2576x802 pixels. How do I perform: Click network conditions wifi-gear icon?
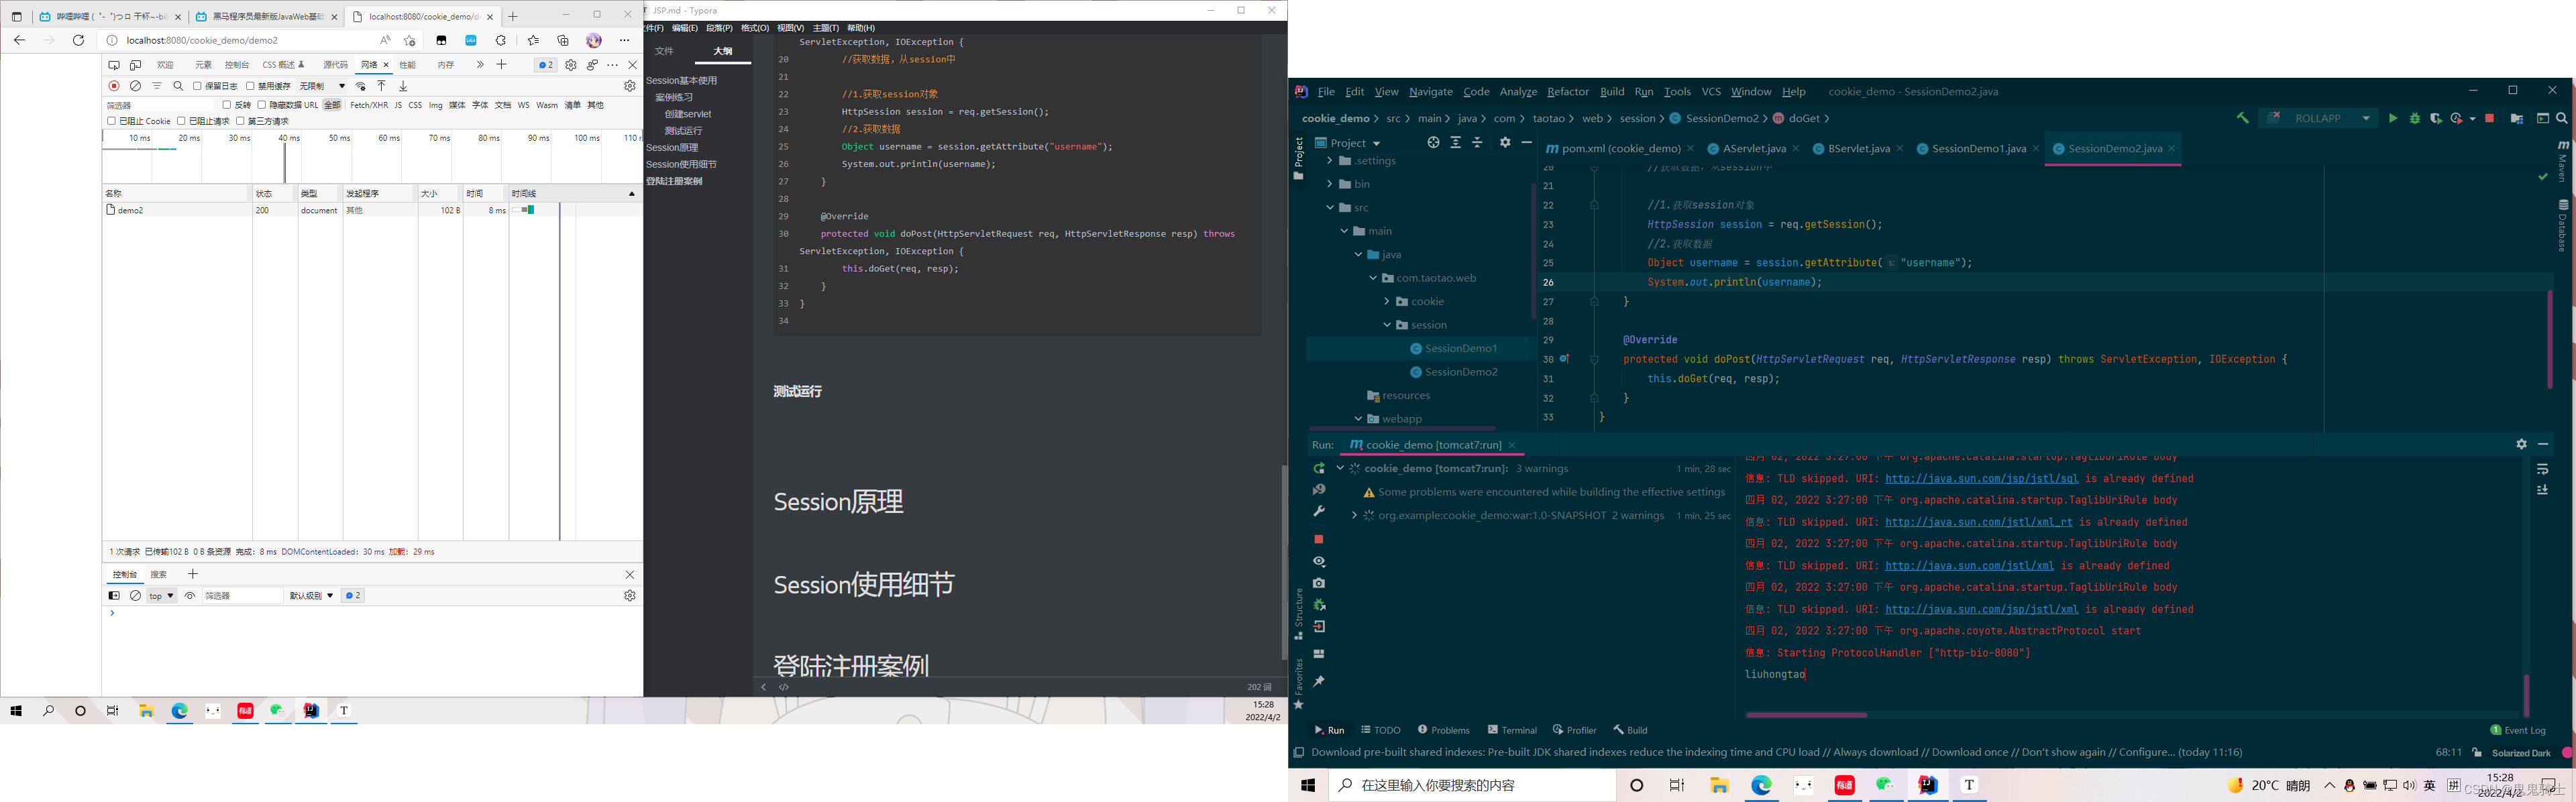[x=361, y=86]
